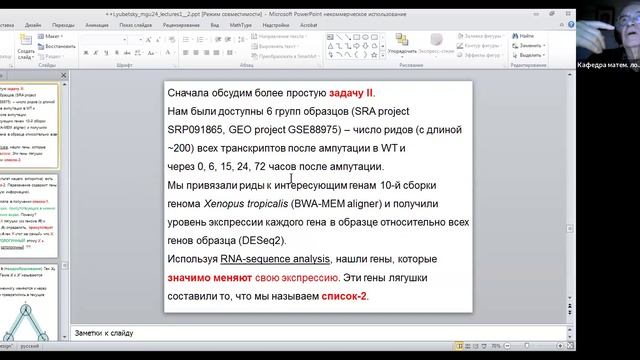Click the Восстановить (Reset) slide button
Screen dimensions: 640x360
point(57,46)
